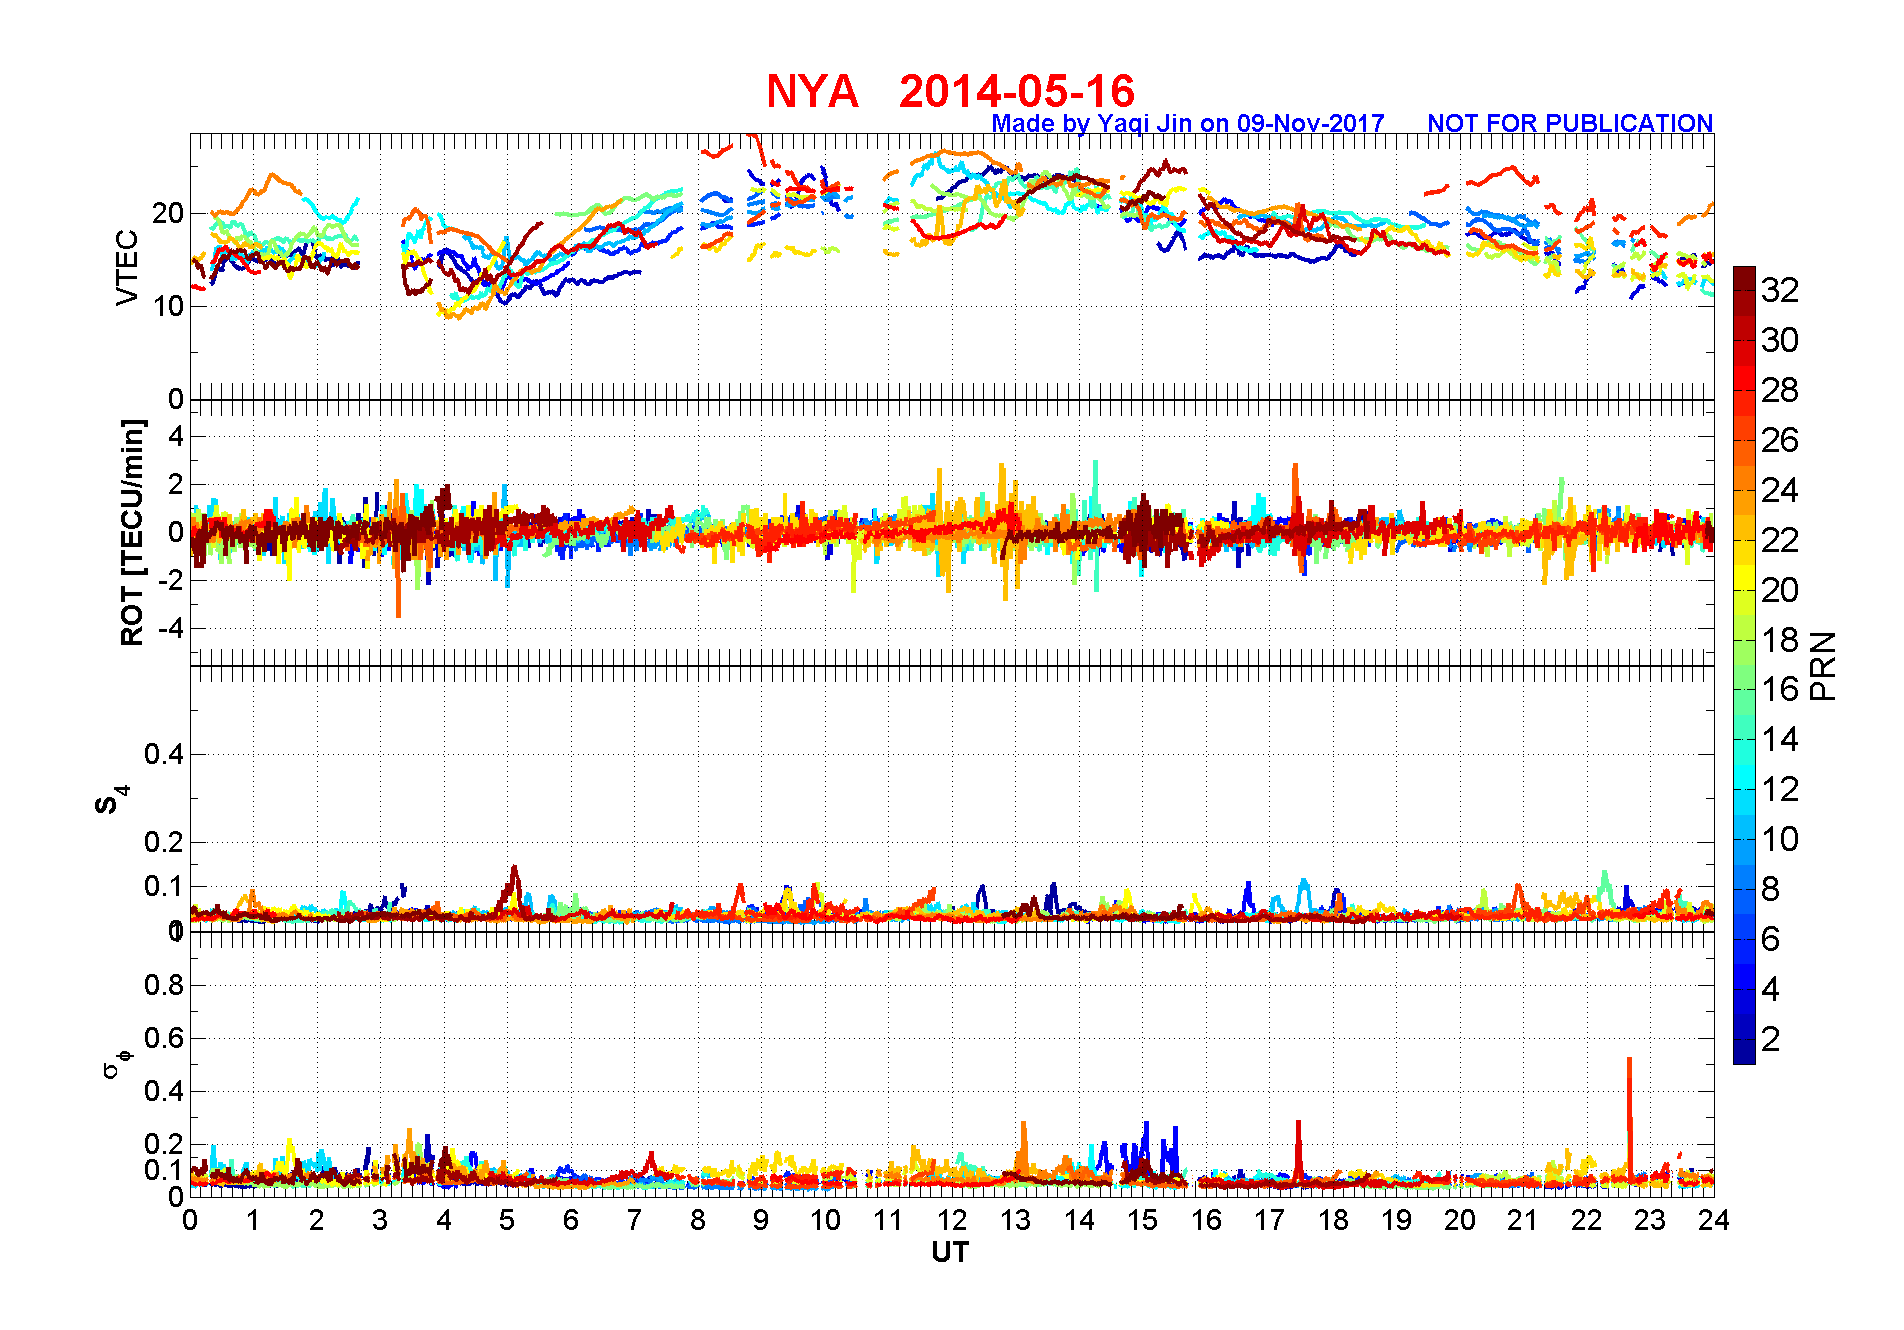
Task: Click the 'NOT FOR PUBLICATION' notice
Action: tap(1570, 123)
